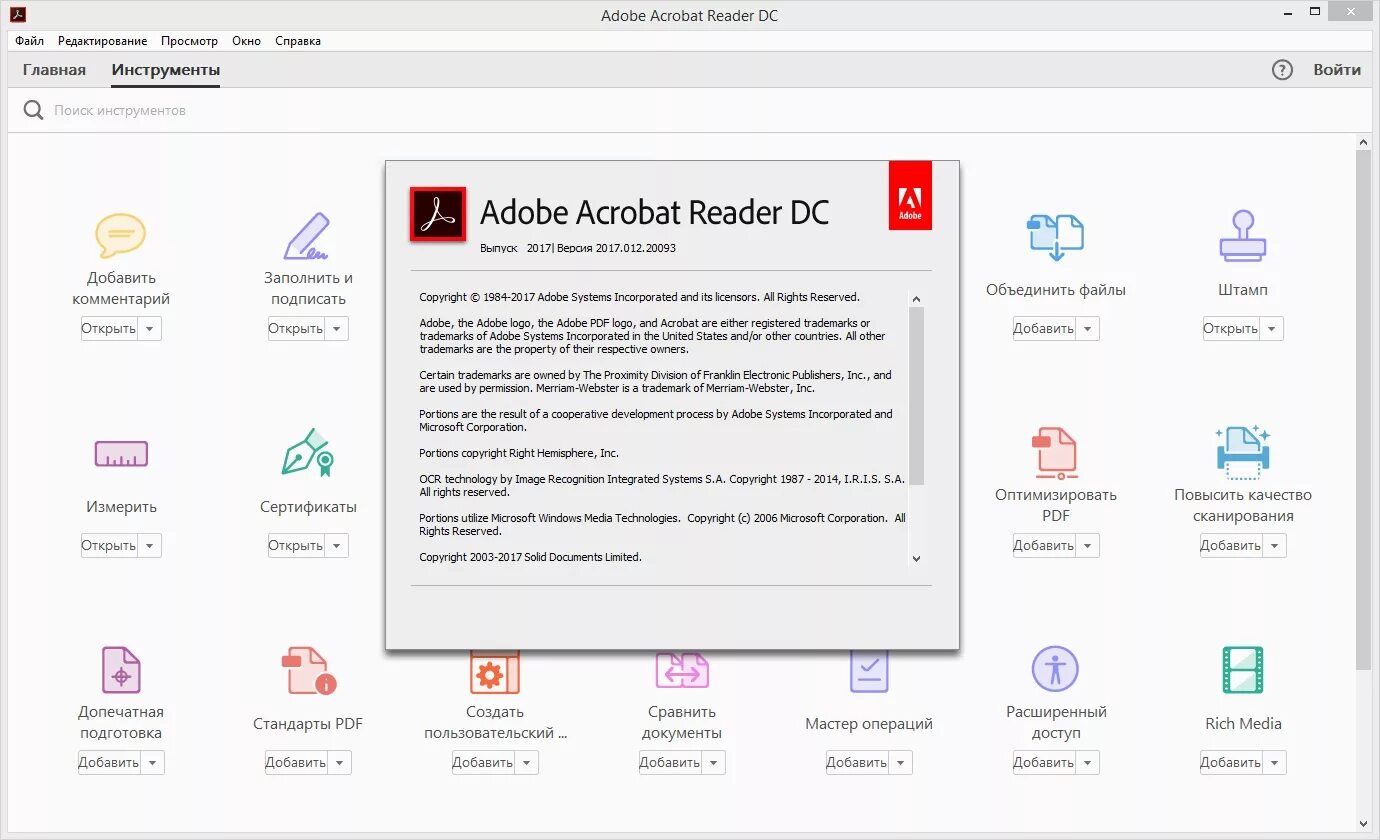Click Открыть under Штамп
The height and width of the screenshot is (840, 1380).
pyautogui.click(x=1231, y=328)
